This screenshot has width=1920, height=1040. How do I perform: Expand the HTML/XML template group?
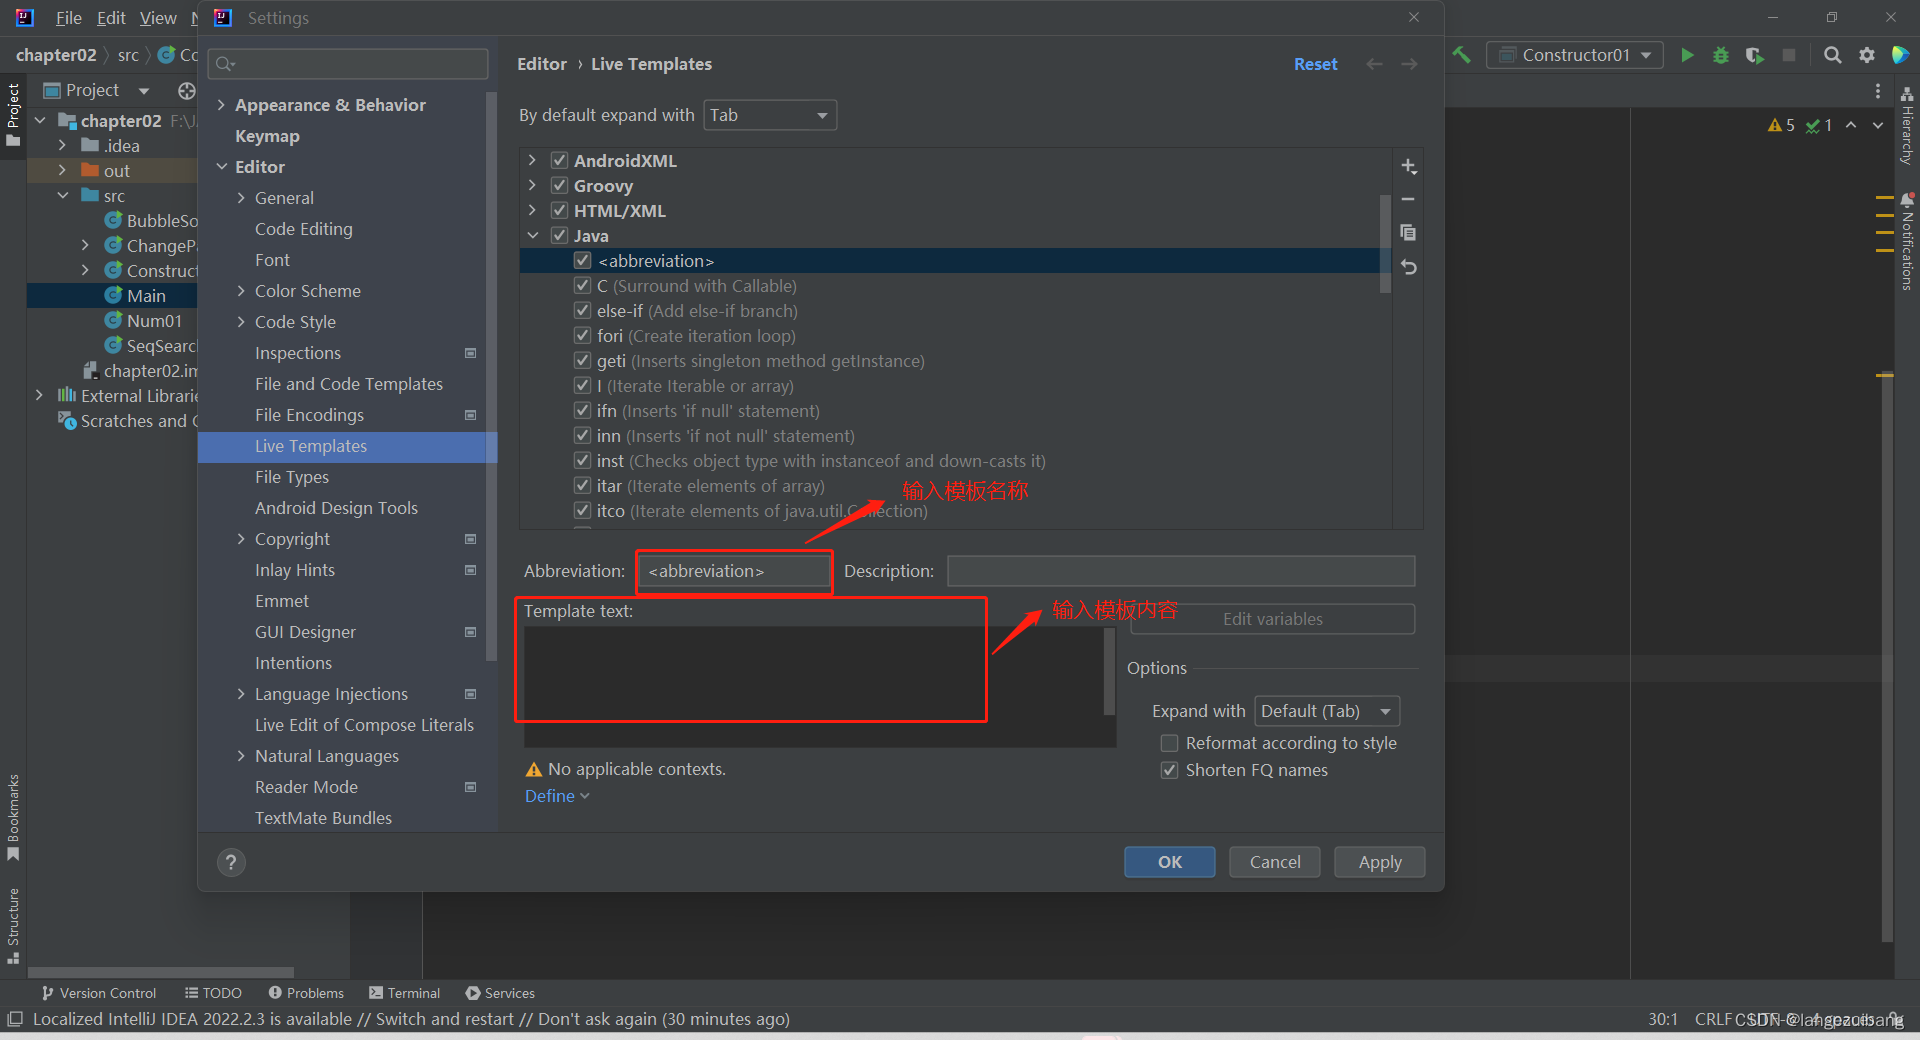point(532,210)
